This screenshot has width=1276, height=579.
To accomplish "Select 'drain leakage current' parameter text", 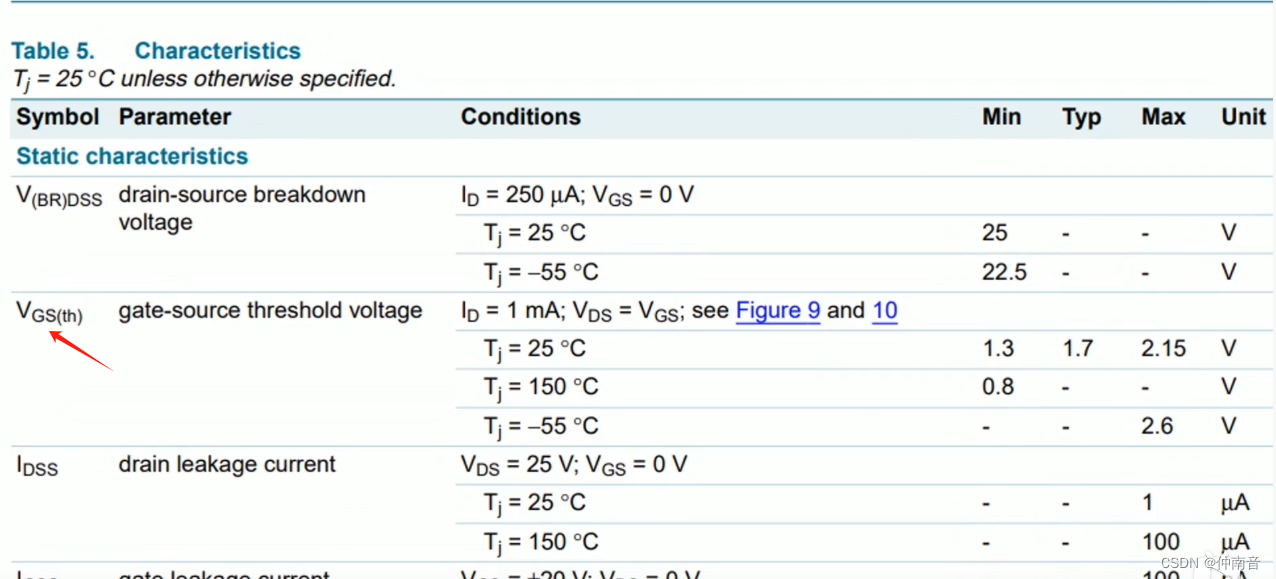I will (227, 464).
